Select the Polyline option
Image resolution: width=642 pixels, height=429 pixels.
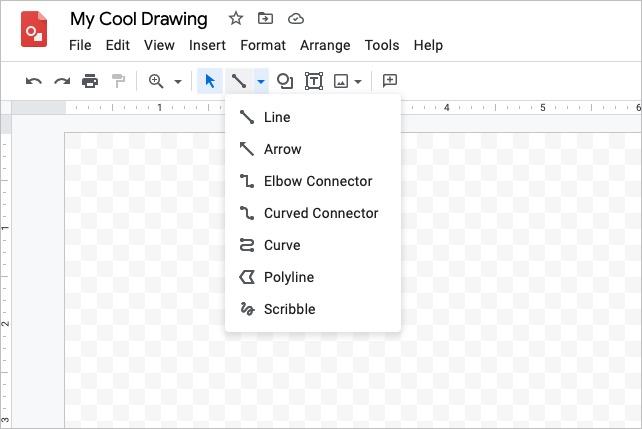click(313, 277)
